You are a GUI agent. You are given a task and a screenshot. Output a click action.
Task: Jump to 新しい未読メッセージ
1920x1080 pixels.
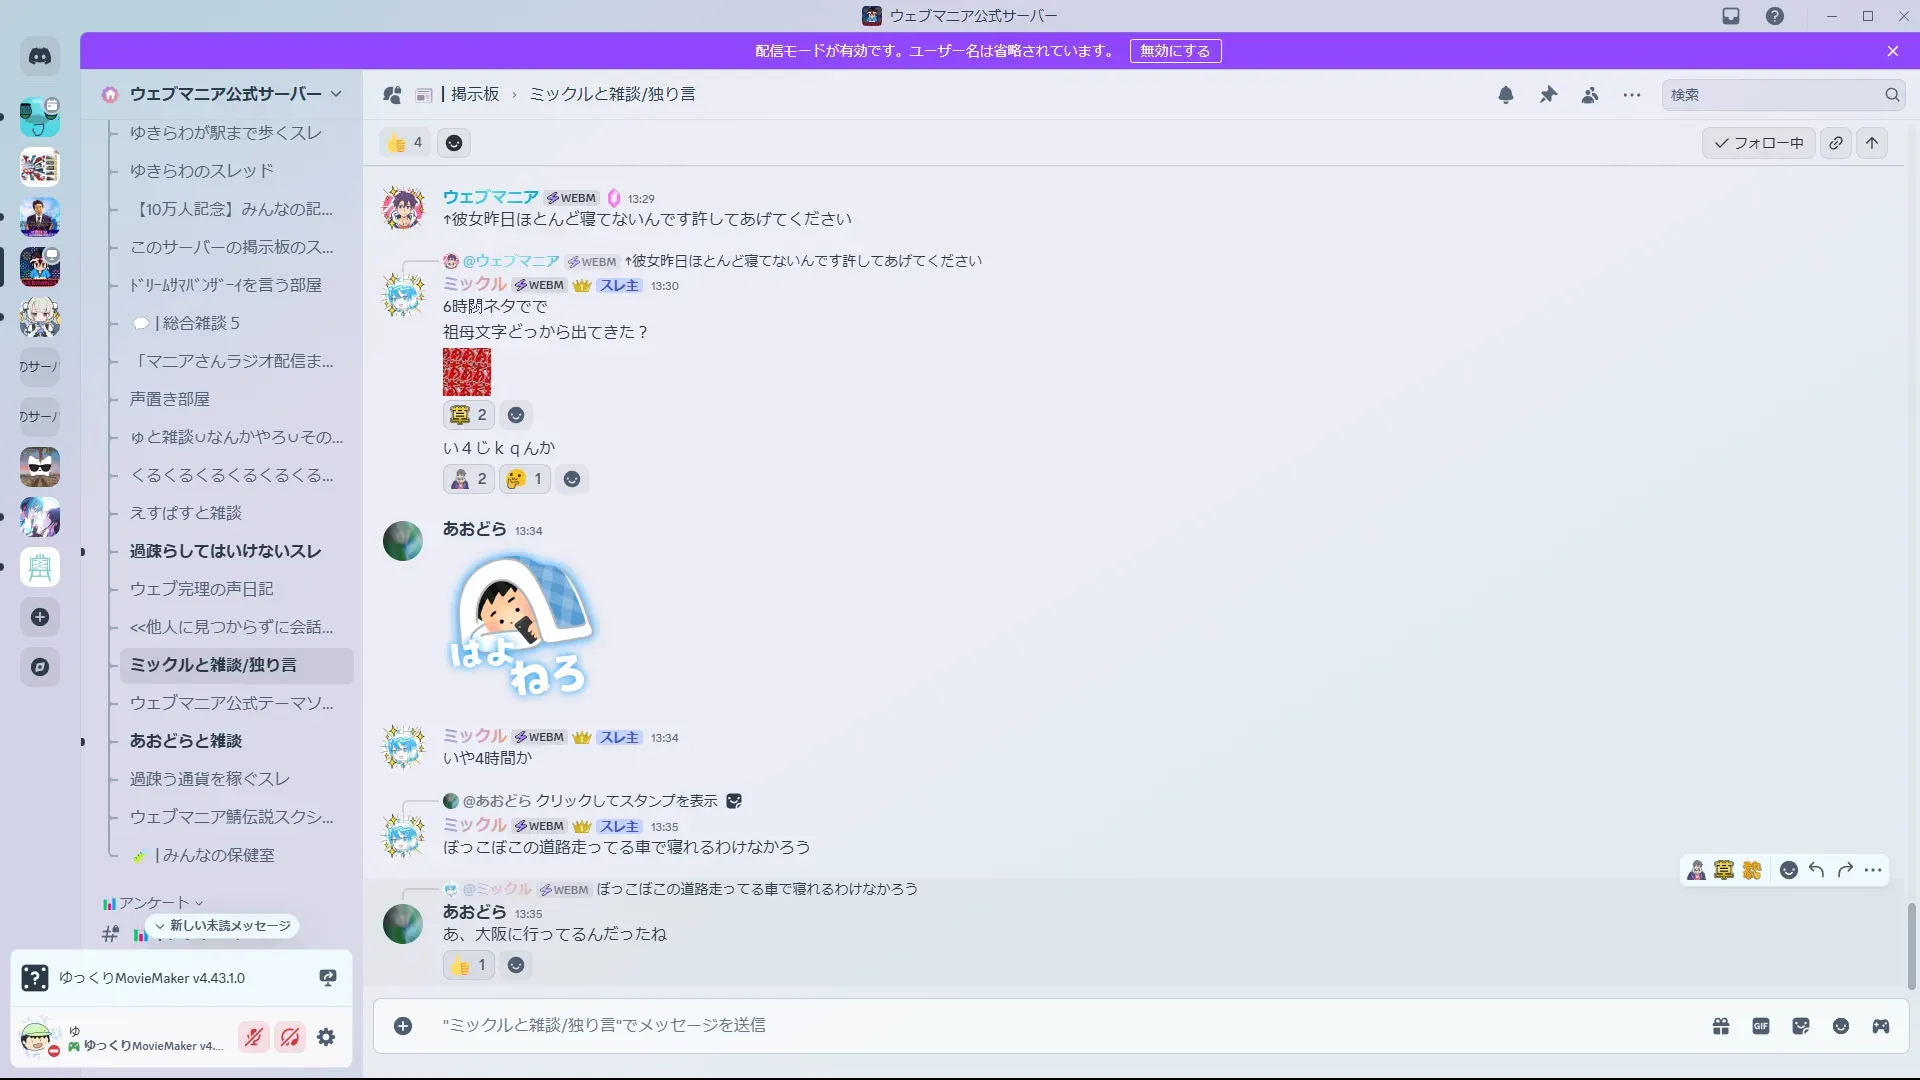223,926
